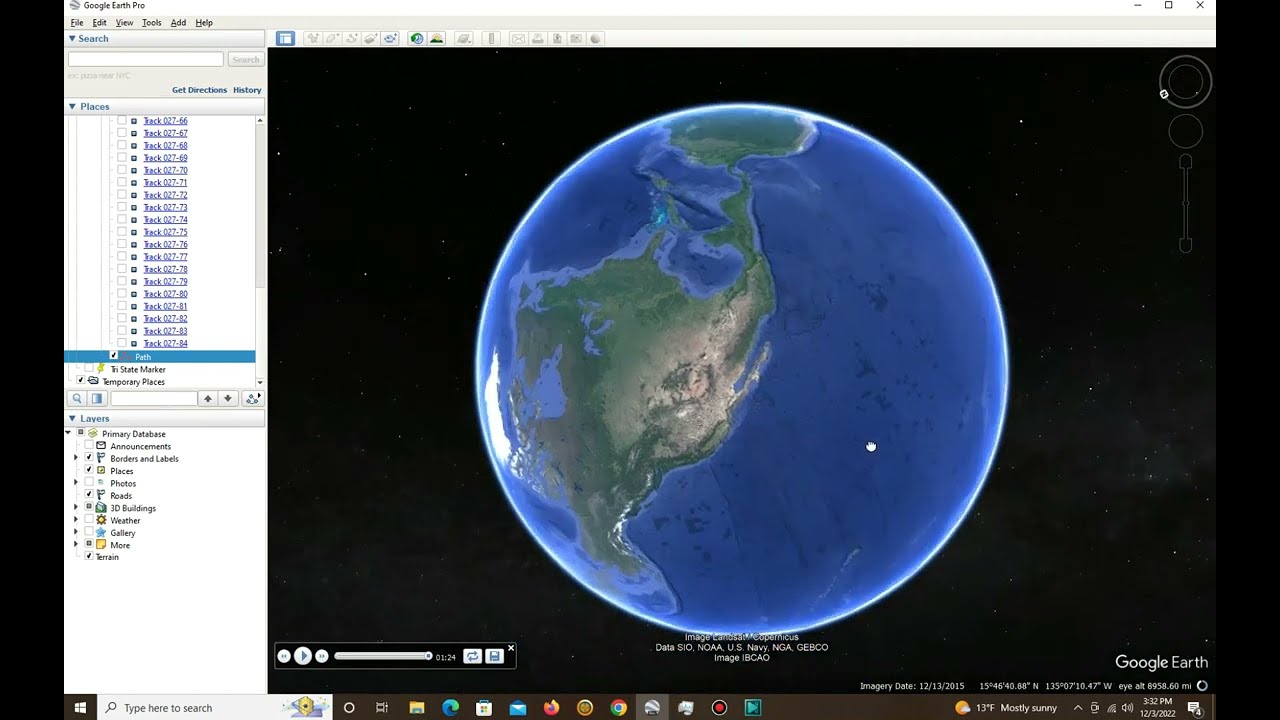This screenshot has height=720, width=1280.
Task: Open the planet switcher (Saturn) icon
Action: pos(464,38)
